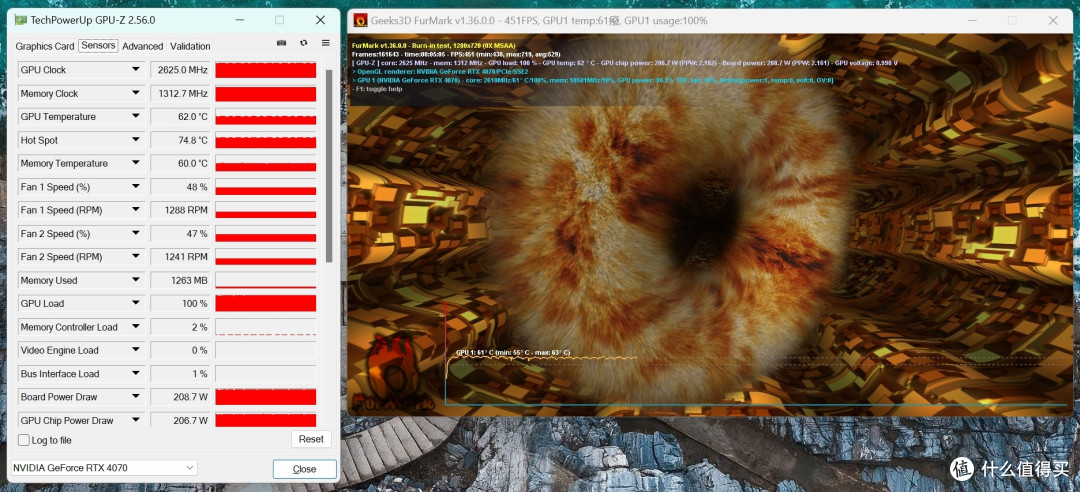This screenshot has height=492, width=1080.
Task: Click the 60.0 °C memory temperature value
Action: pos(180,164)
